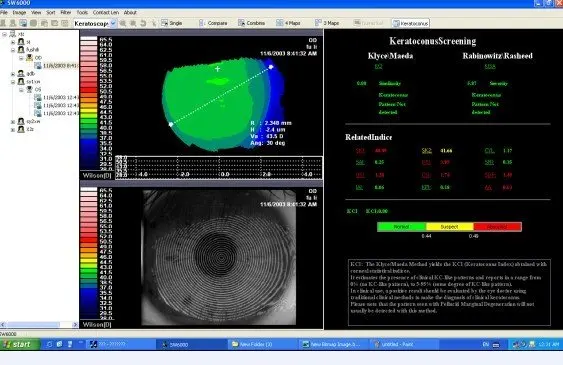This screenshot has width=563, height=365.
Task: Click the red Abnormal segment of KCI bar
Action: coord(497,227)
